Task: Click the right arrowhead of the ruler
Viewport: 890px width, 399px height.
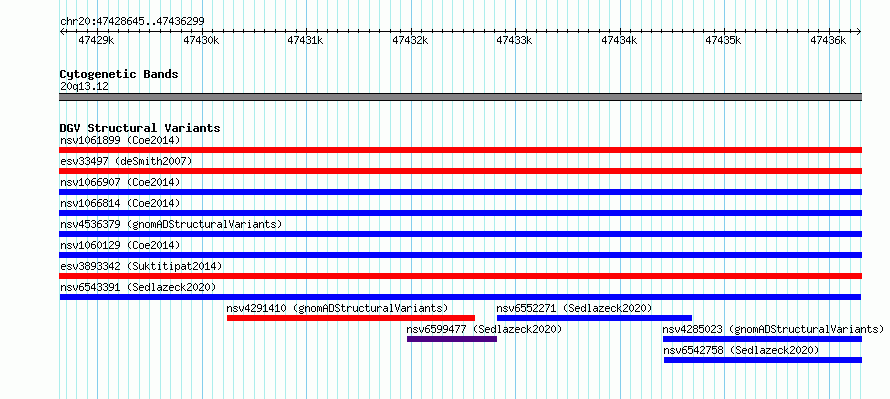Action: point(859,32)
